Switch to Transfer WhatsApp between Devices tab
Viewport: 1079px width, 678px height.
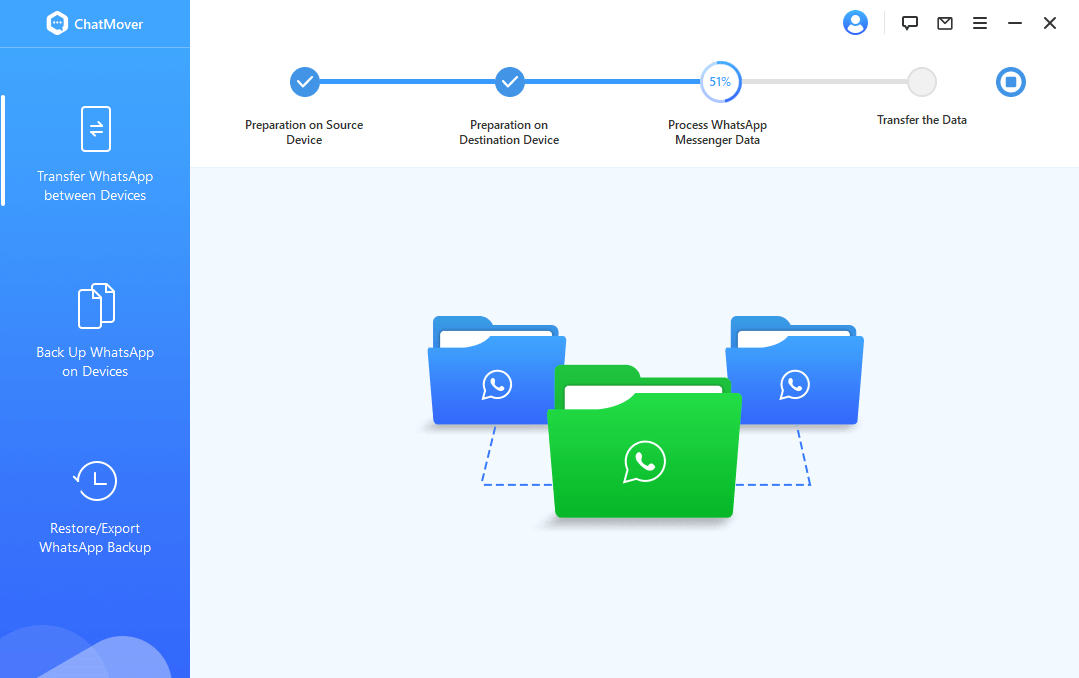click(x=95, y=186)
